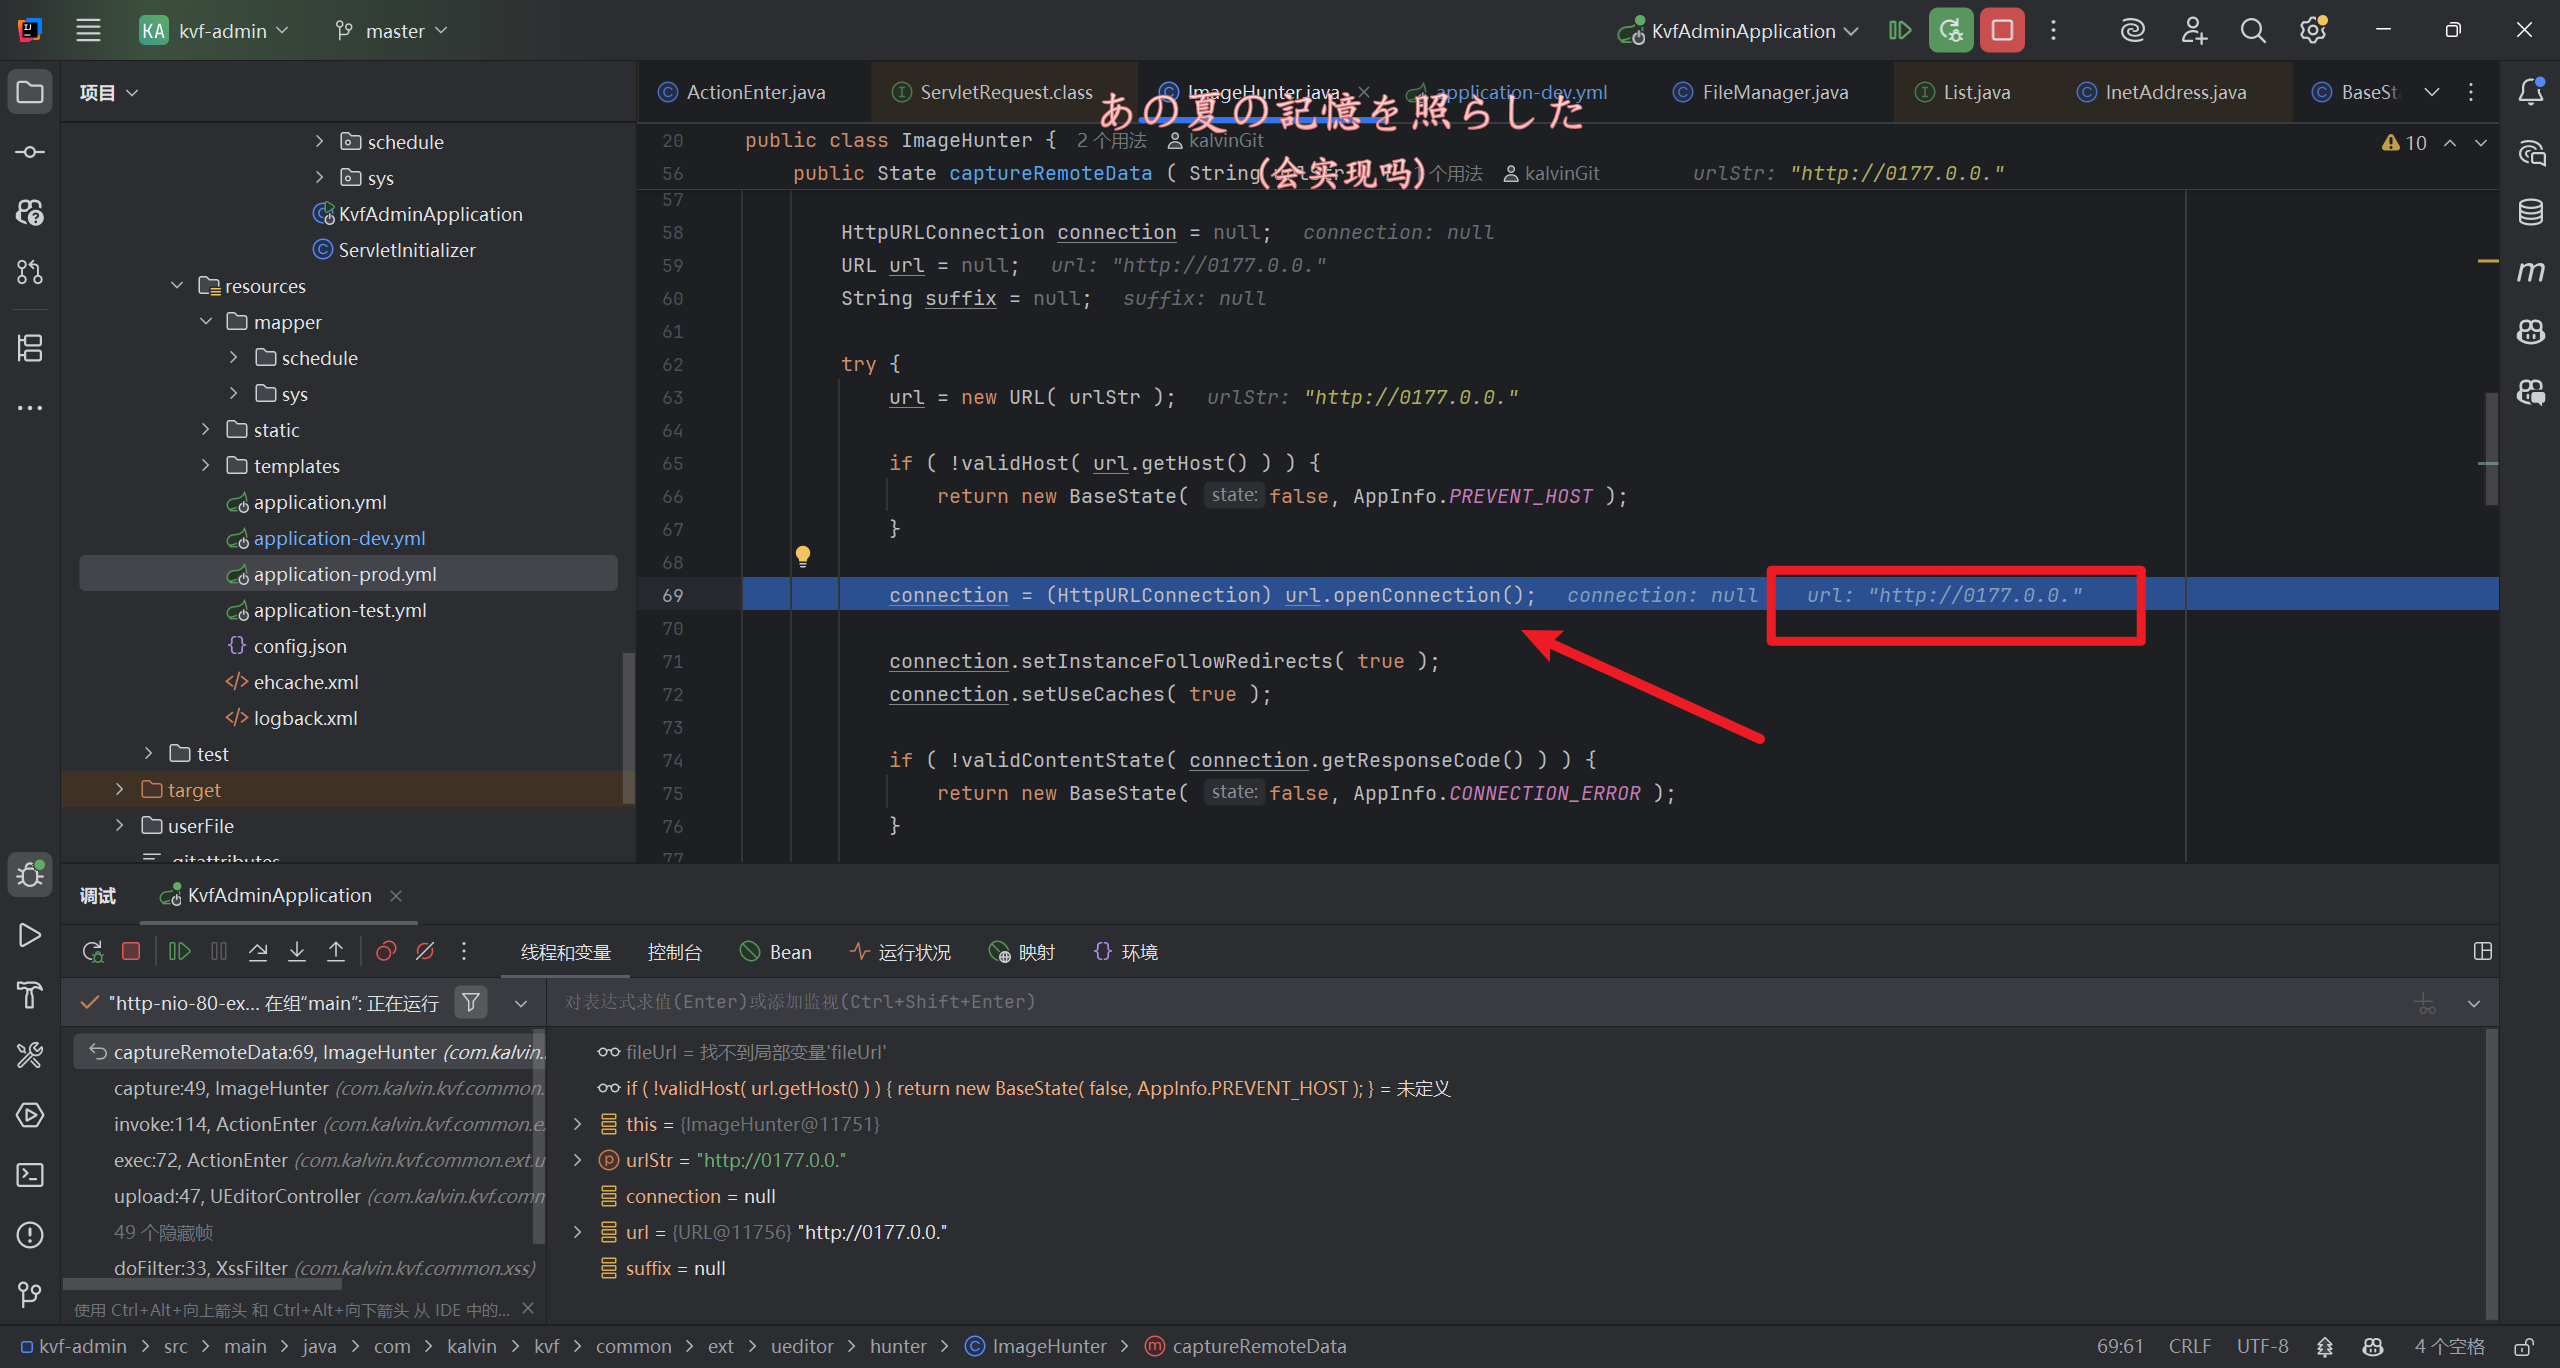Image resolution: width=2560 pixels, height=1368 pixels.
Task: Open the Debug tool window icon
Action: [x=30, y=874]
